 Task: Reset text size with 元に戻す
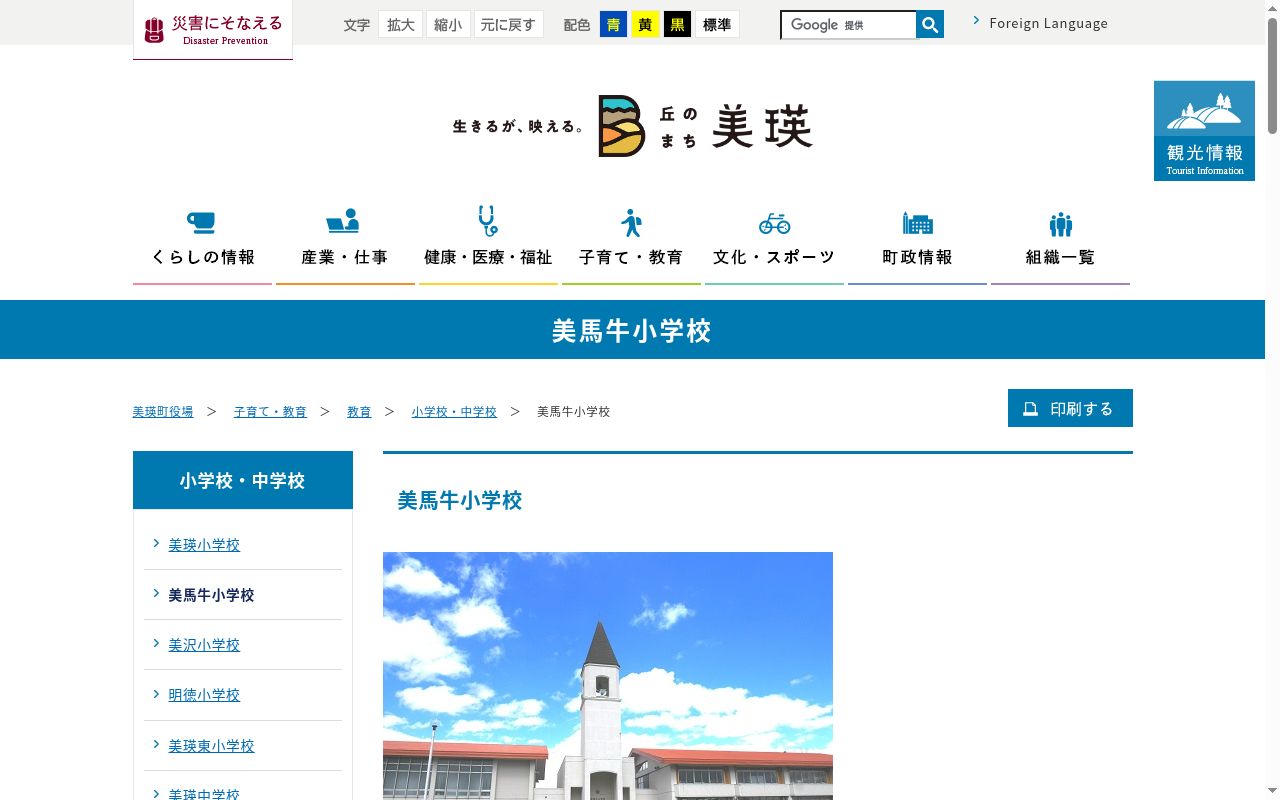[509, 25]
